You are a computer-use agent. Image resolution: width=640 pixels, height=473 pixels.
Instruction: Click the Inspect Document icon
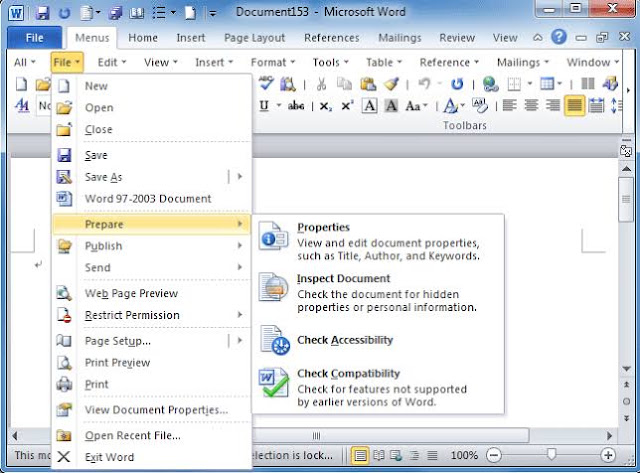tap(273, 287)
